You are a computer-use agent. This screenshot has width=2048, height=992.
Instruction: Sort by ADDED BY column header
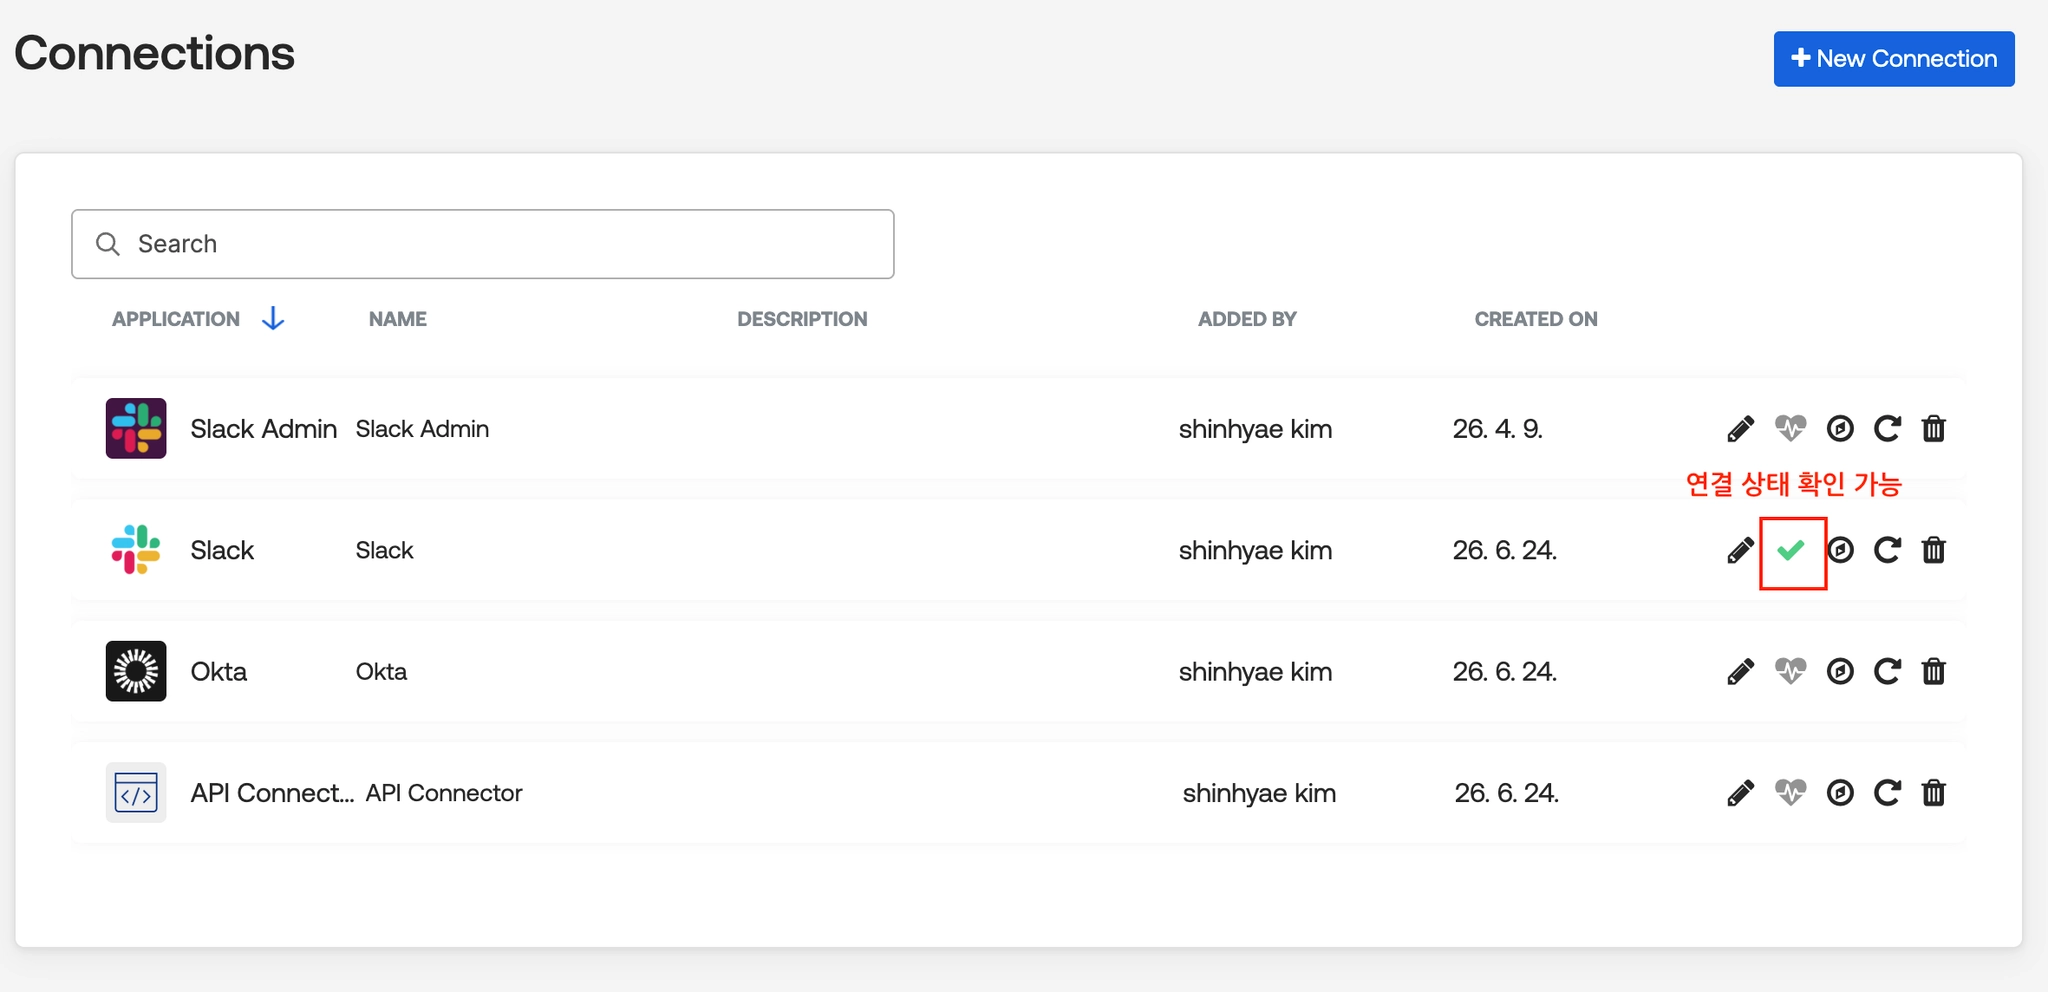pyautogui.click(x=1247, y=319)
